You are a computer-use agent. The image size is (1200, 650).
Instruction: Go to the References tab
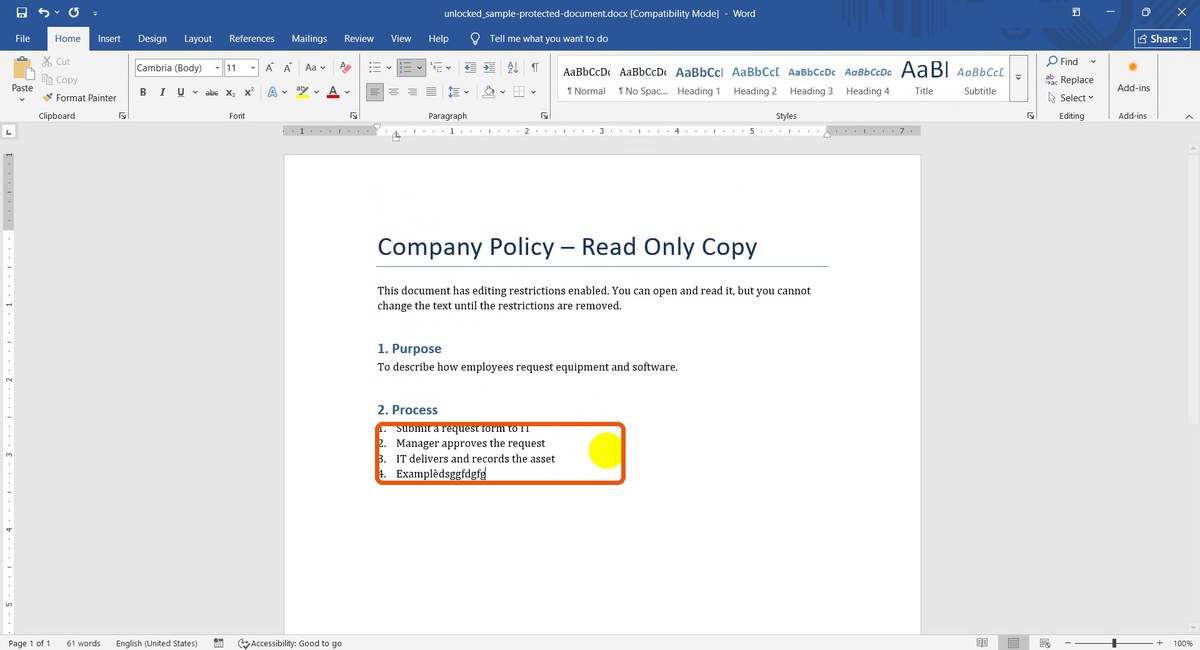(252, 39)
